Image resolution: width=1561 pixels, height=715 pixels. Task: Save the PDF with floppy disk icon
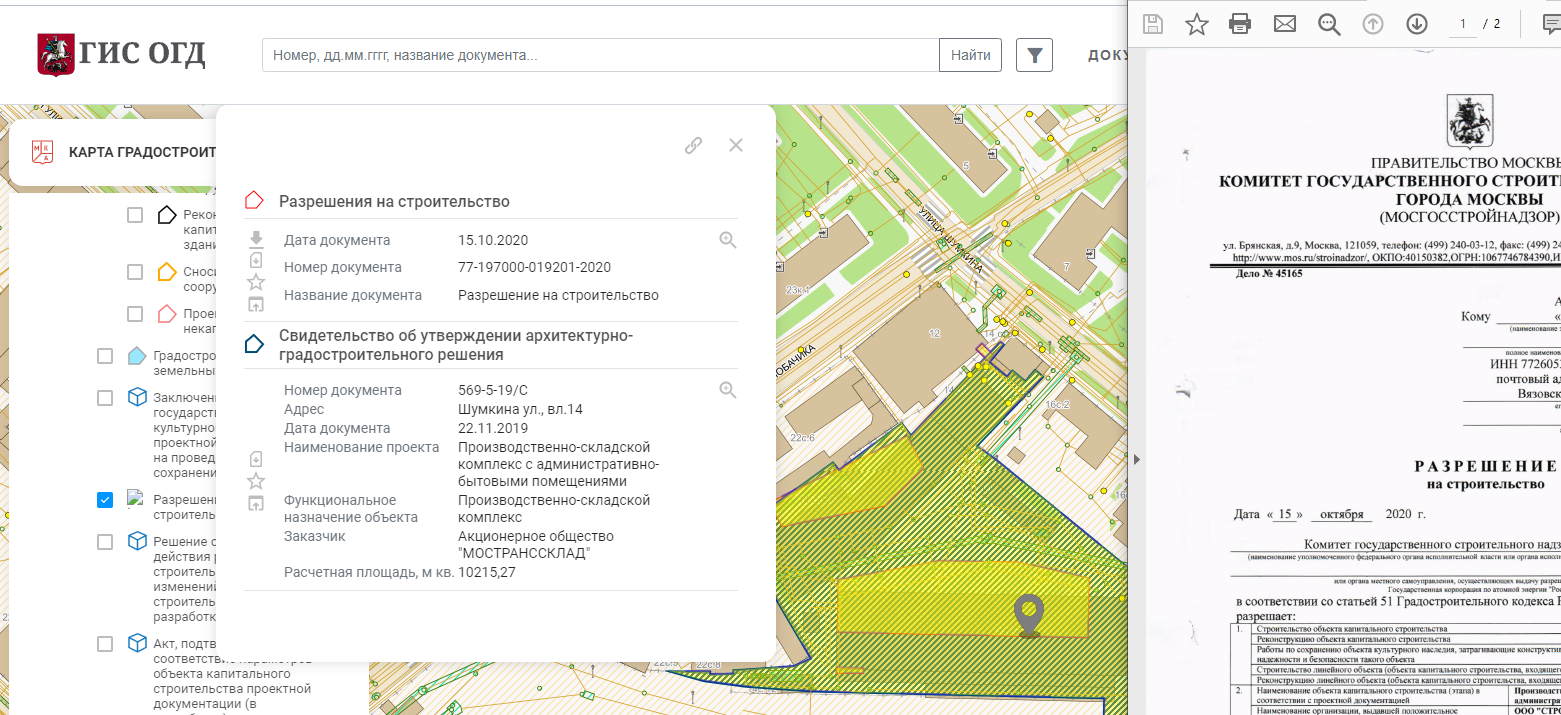point(1153,24)
